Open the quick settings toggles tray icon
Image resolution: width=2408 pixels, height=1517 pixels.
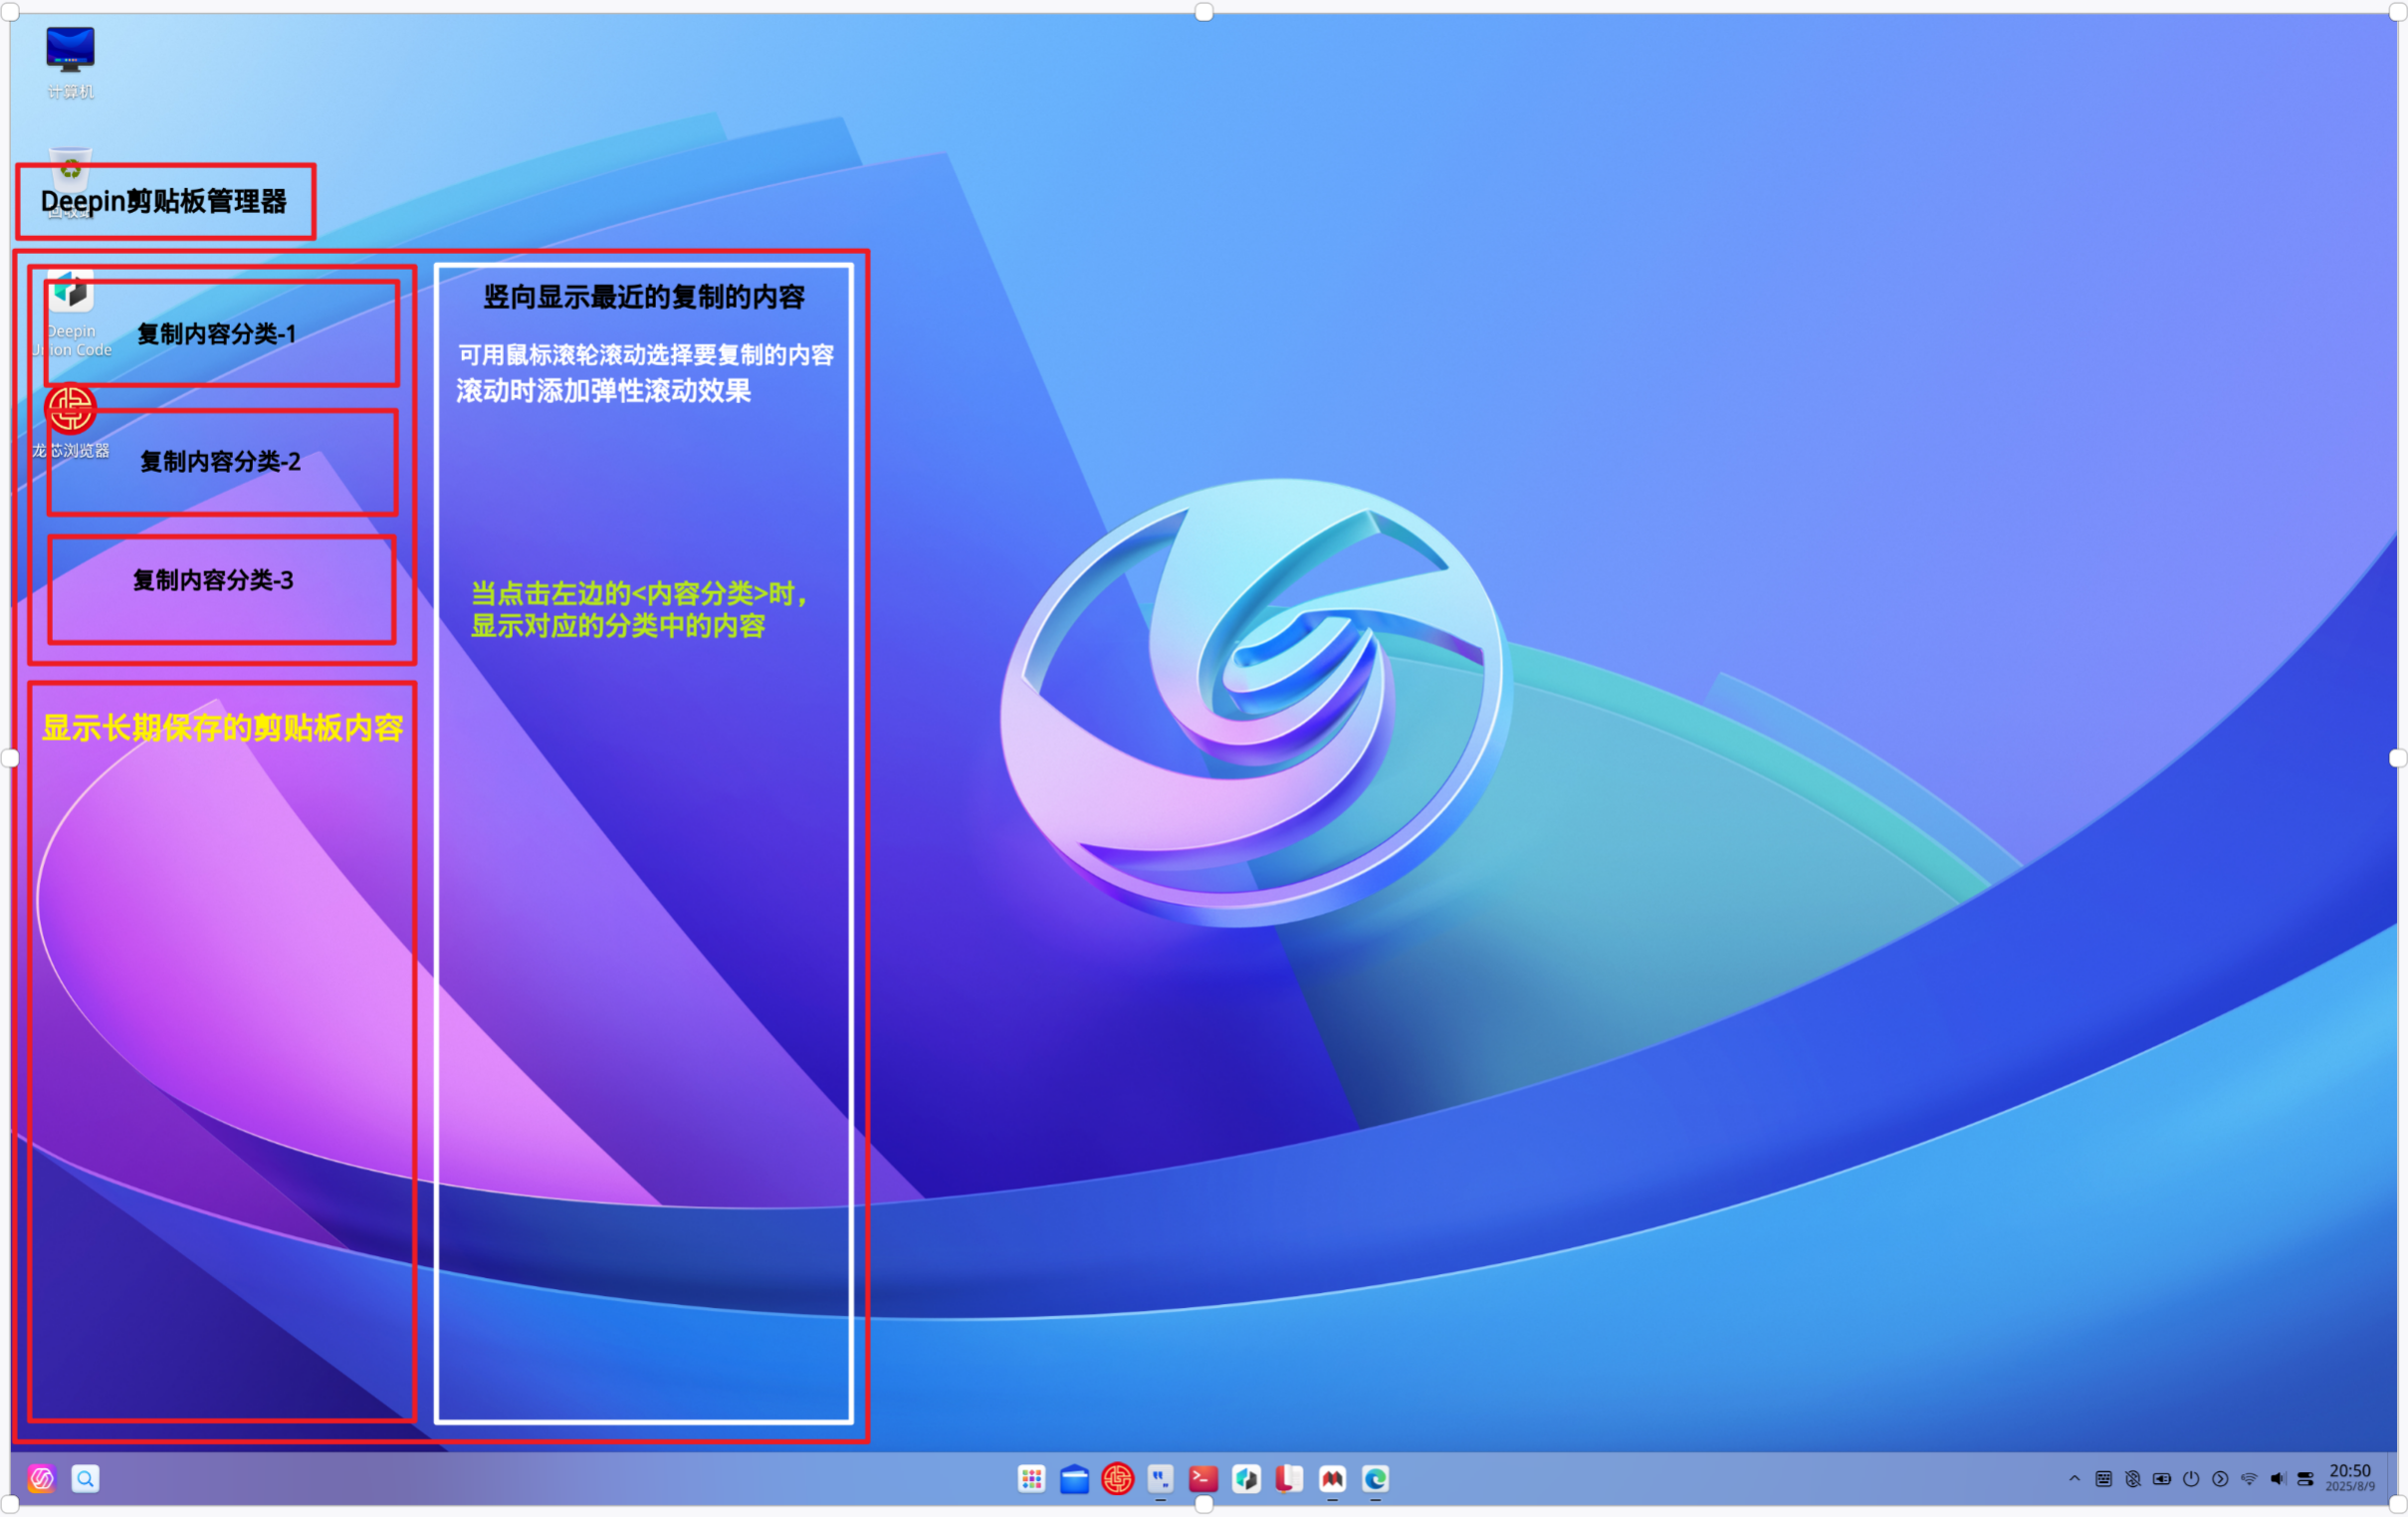click(x=2306, y=1479)
